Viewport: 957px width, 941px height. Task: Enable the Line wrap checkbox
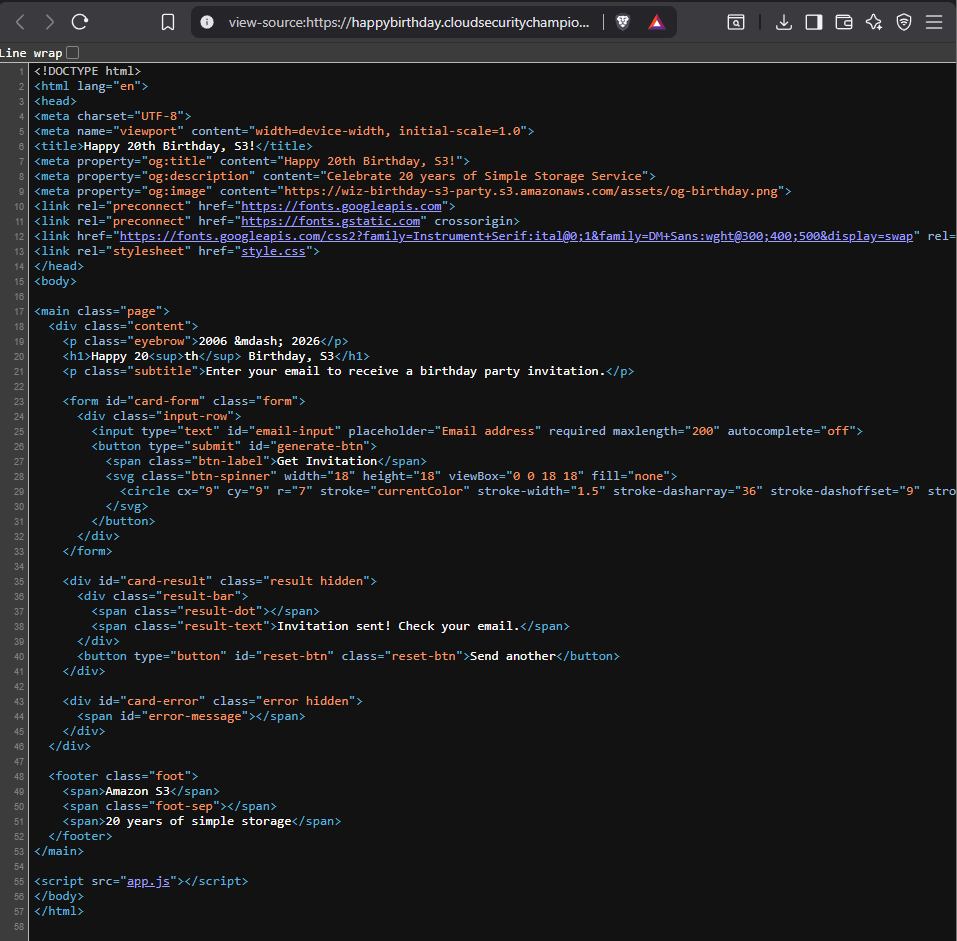[x=72, y=52]
